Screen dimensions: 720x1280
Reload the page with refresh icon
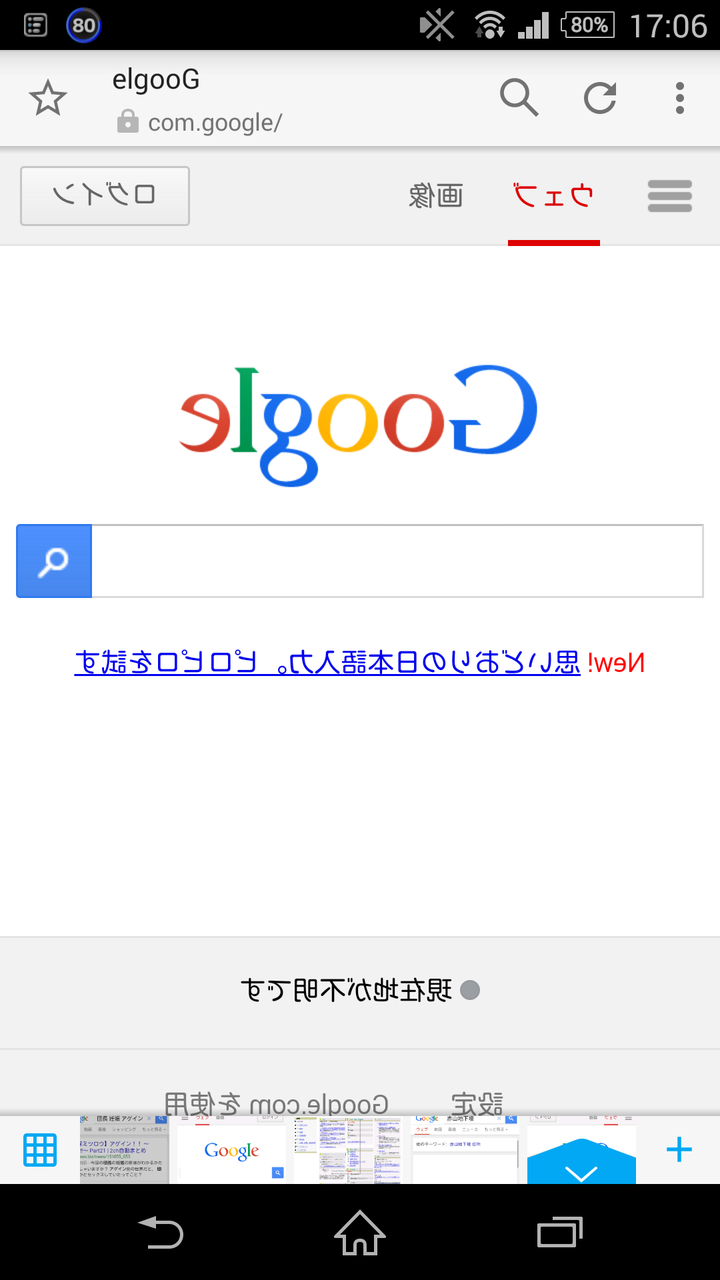[x=600, y=98]
